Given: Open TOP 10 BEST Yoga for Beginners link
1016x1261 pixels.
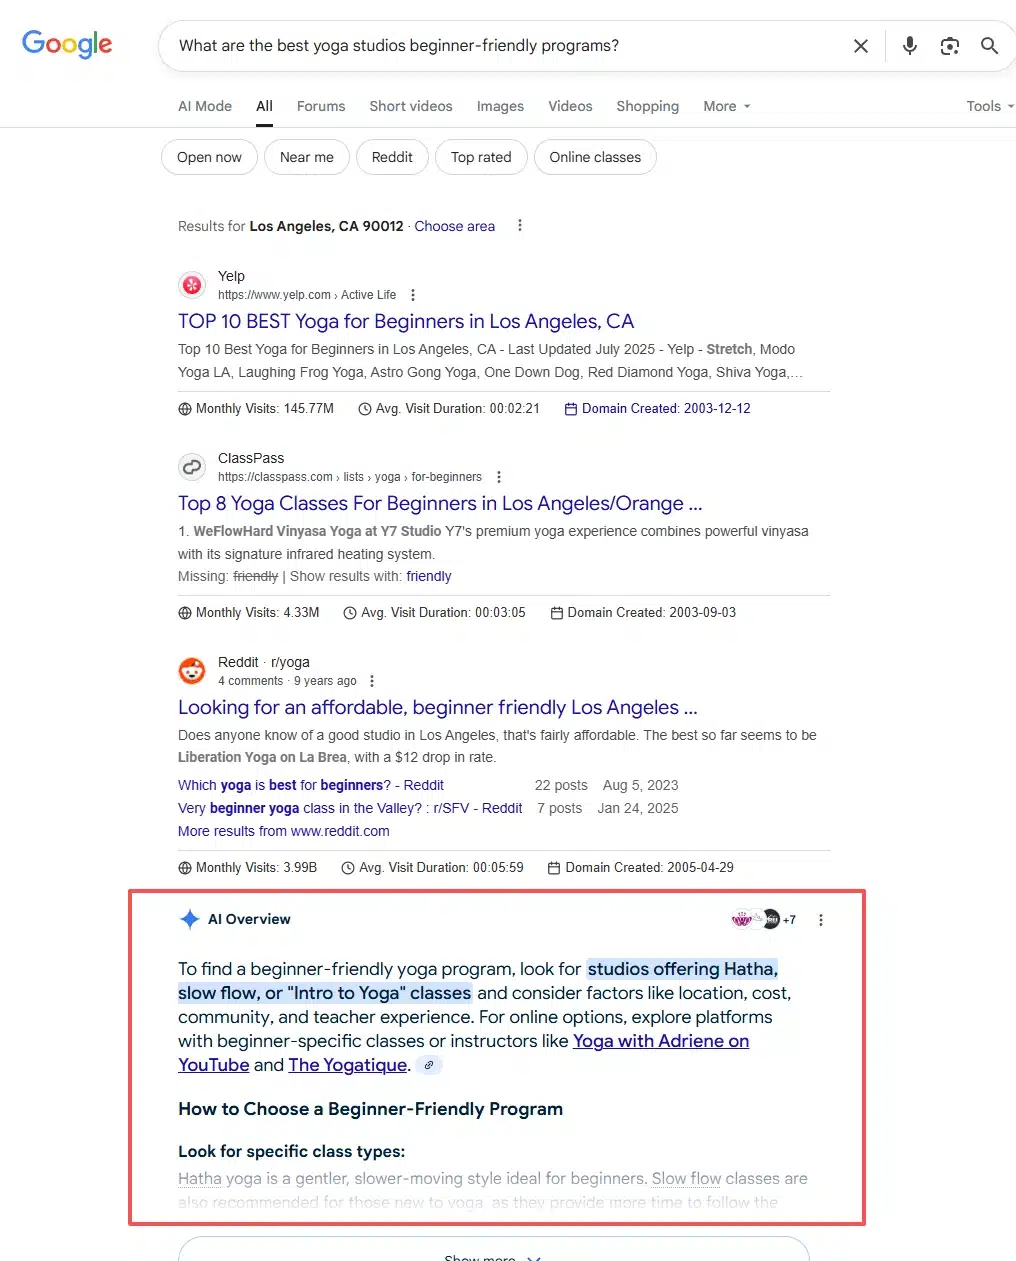Looking at the screenshot, I should pos(406,321).
